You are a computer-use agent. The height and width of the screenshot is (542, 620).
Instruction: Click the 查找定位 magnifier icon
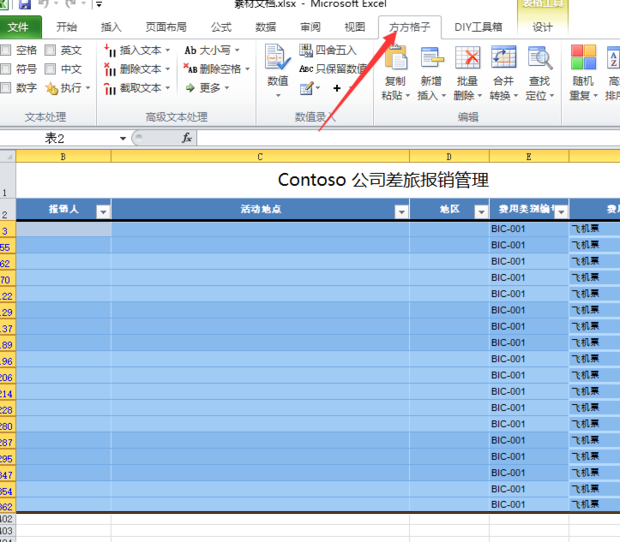pos(540,58)
